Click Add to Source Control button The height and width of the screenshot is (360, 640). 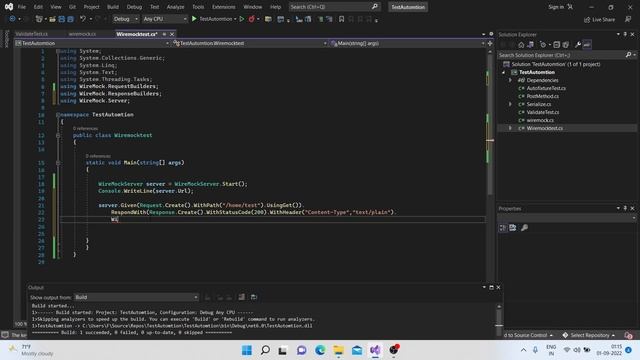coord(528,335)
